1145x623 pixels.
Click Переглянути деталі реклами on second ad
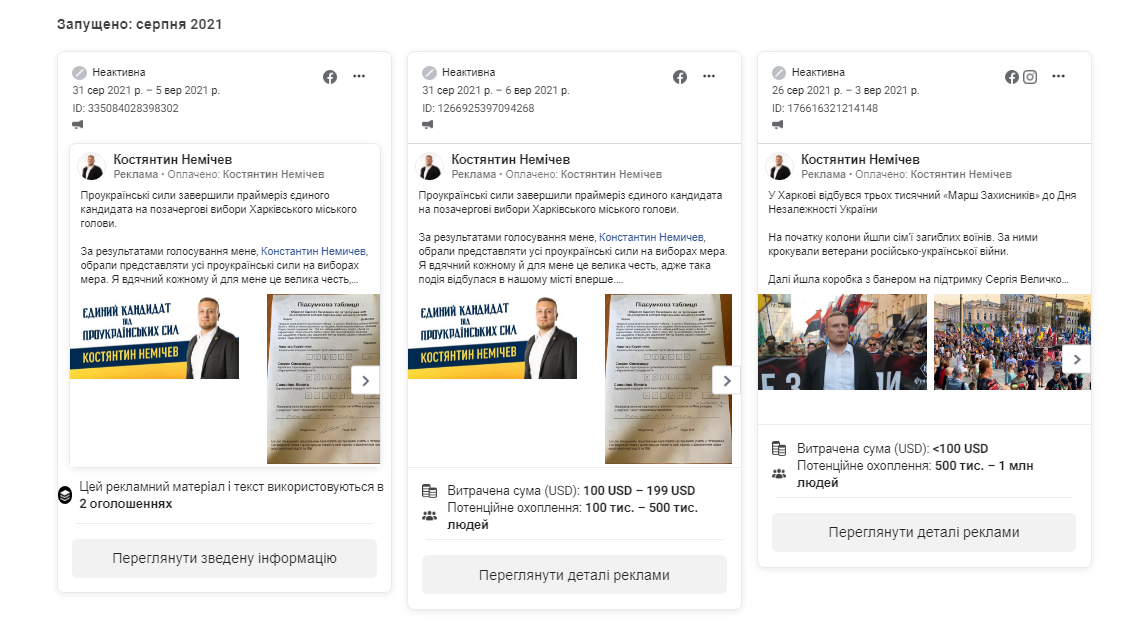[574, 575]
